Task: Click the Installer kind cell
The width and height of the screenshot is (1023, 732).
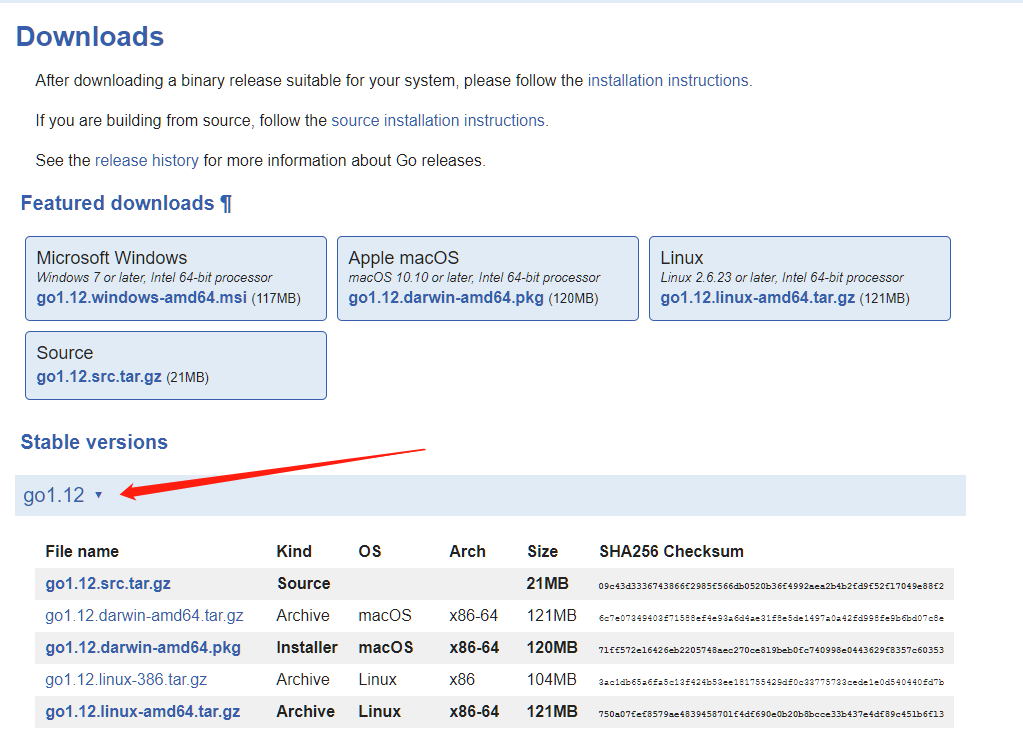Action: point(307,648)
